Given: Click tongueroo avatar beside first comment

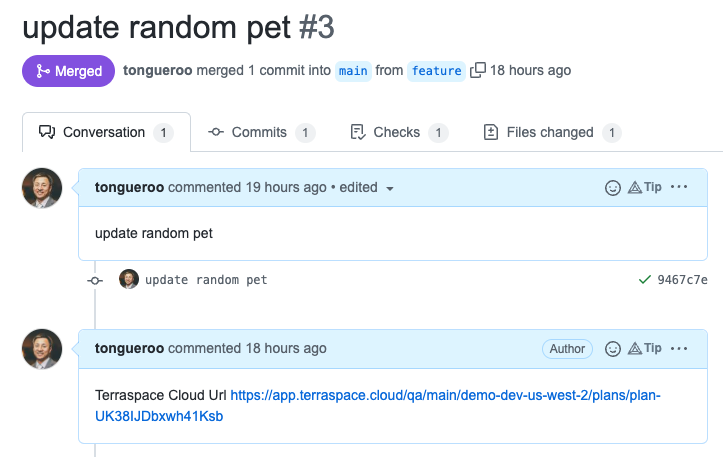Looking at the screenshot, I should click(x=42, y=188).
